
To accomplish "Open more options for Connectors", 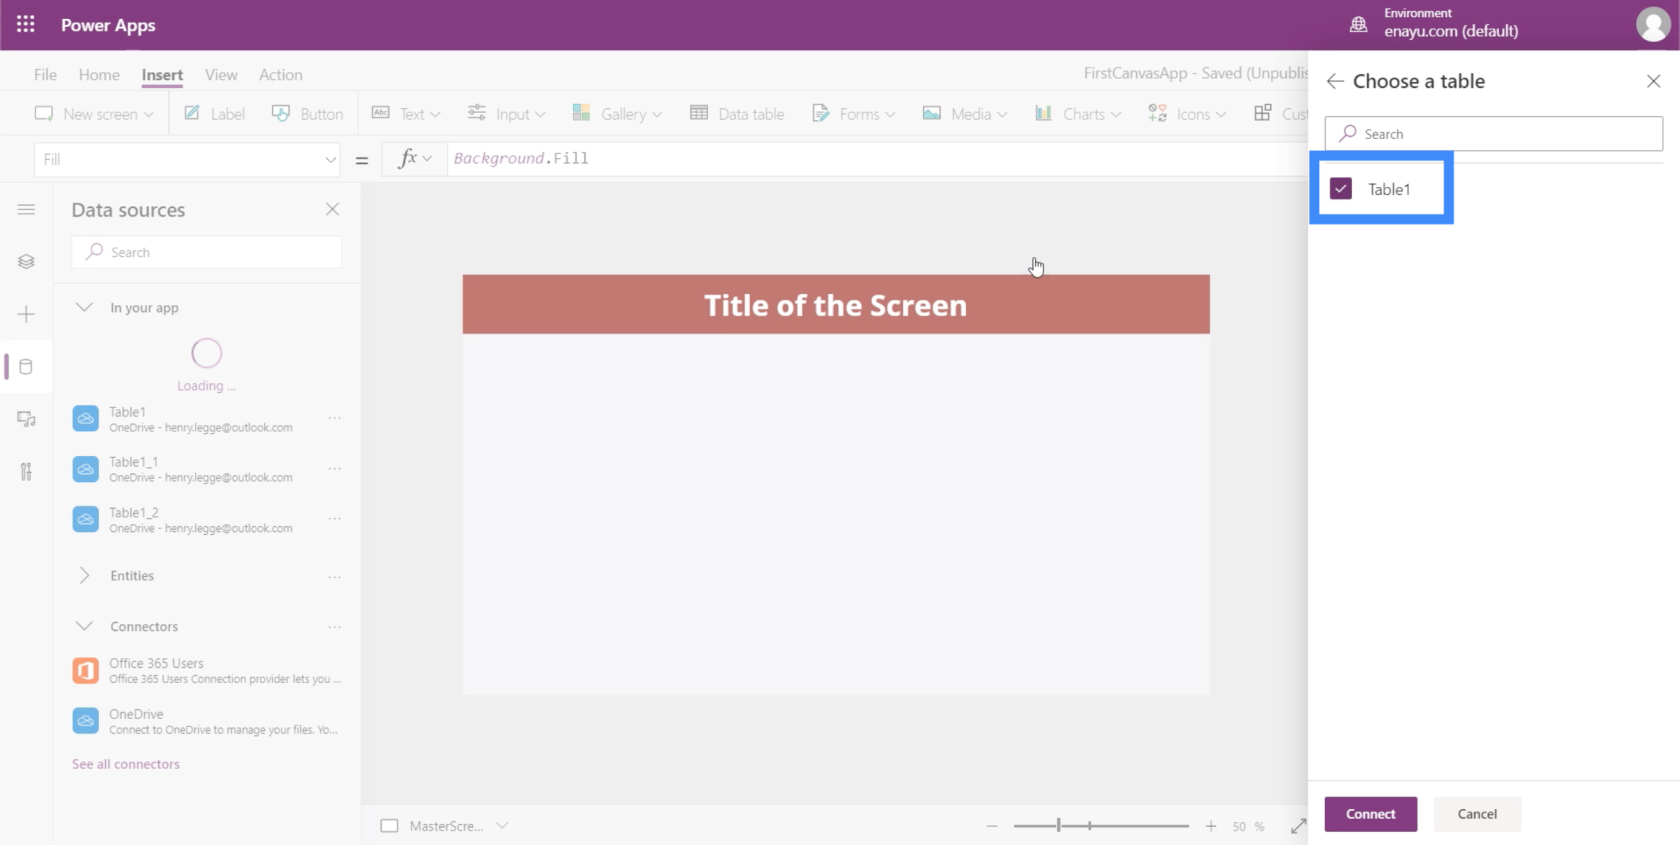I will 335,627.
